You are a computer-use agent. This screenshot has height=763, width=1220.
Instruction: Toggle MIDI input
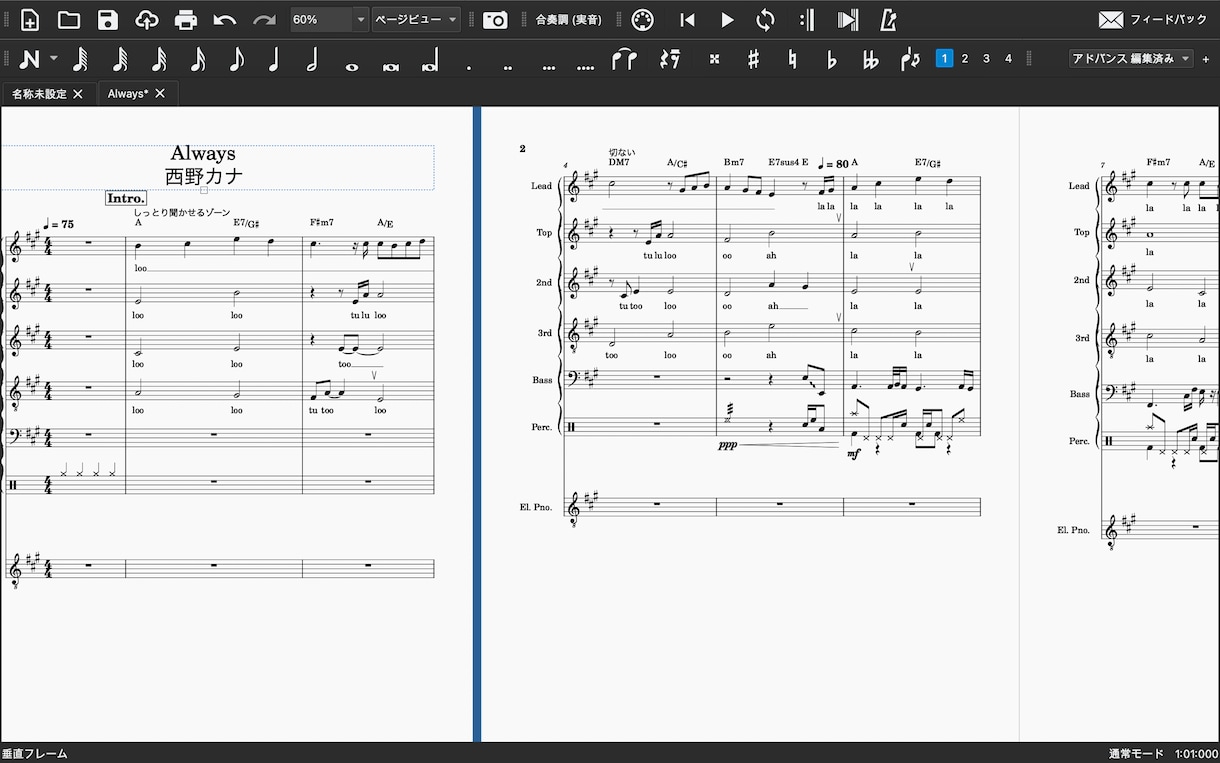[x=644, y=20]
